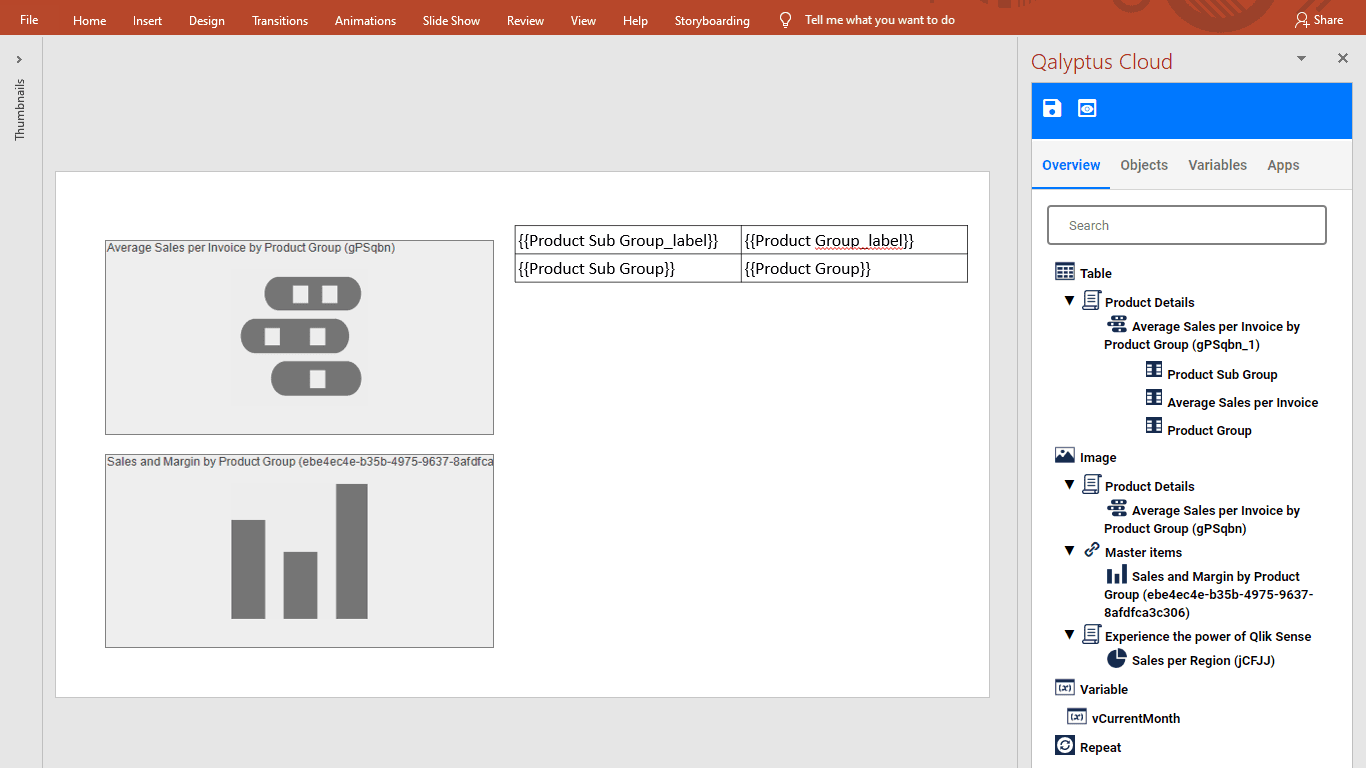Select the vCurrentMonth variable icon

click(x=1077, y=716)
